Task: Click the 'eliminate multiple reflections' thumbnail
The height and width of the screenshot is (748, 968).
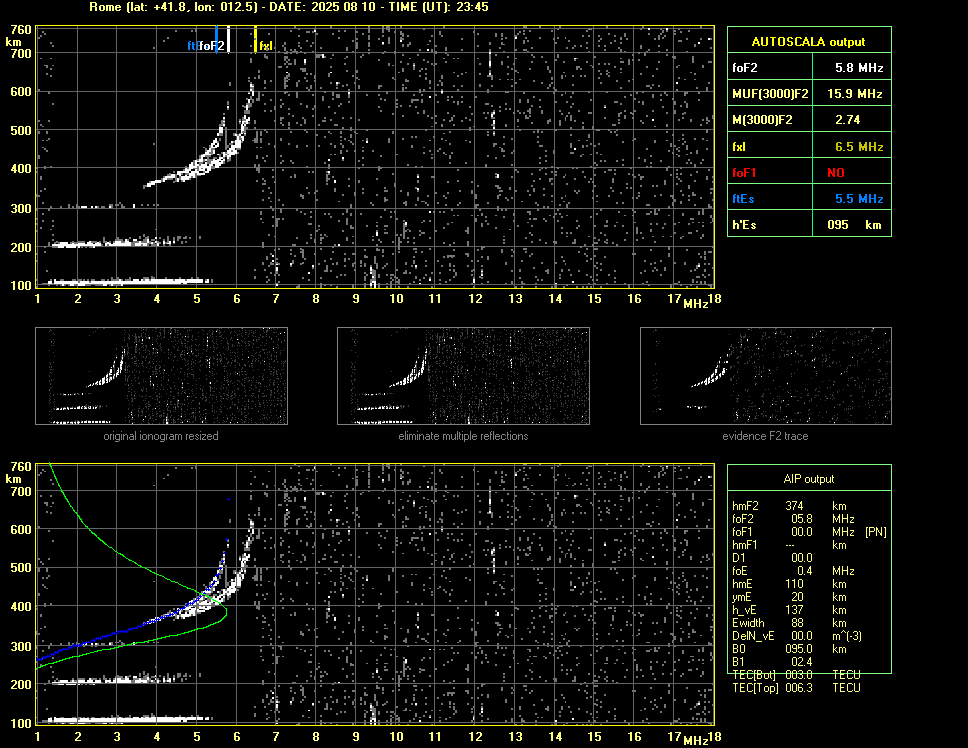Action: pos(463,376)
